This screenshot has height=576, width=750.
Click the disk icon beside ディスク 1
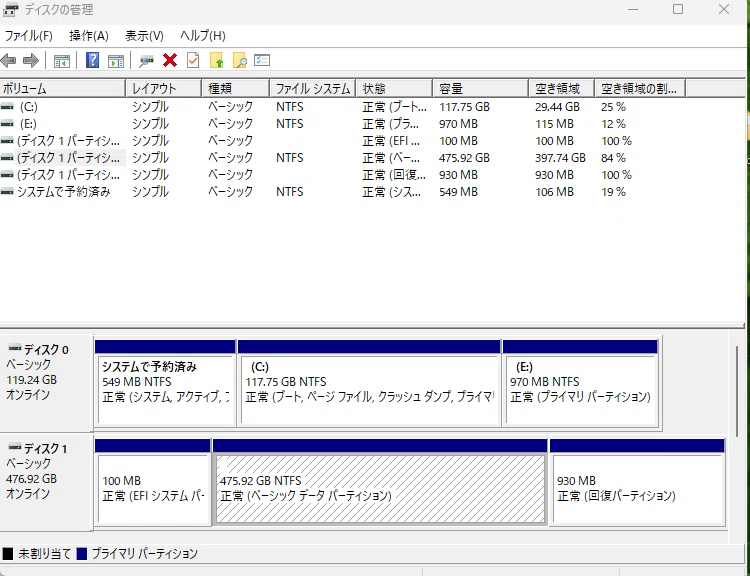click(15, 447)
